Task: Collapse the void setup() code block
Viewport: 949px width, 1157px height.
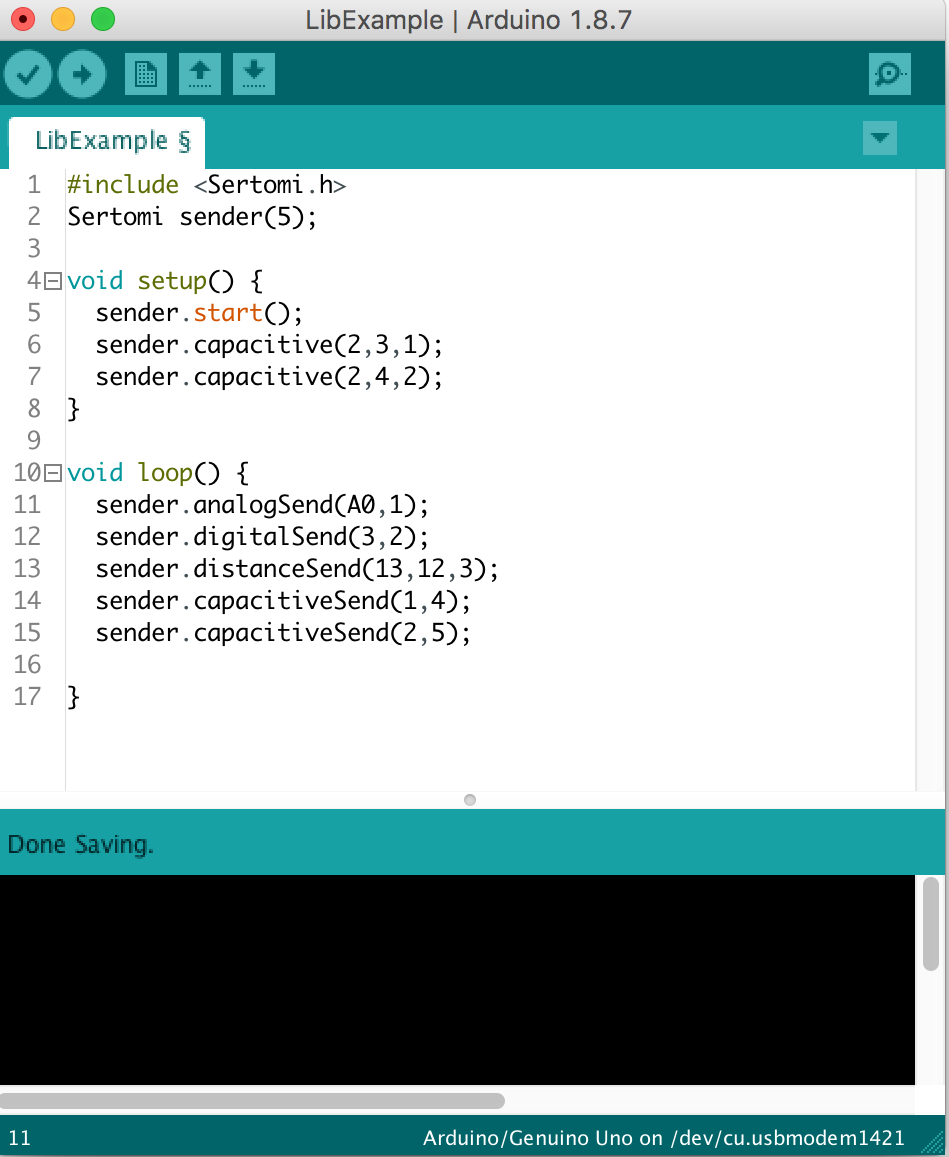Action: 54,281
